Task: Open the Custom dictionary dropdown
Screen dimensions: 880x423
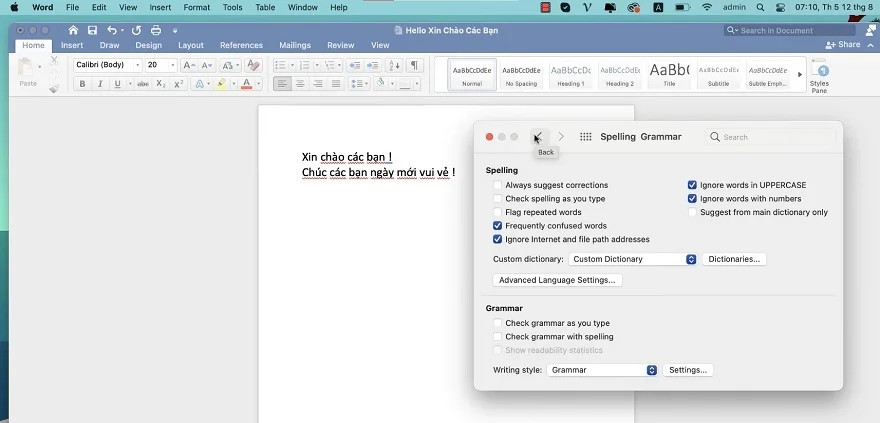Action: coord(633,259)
